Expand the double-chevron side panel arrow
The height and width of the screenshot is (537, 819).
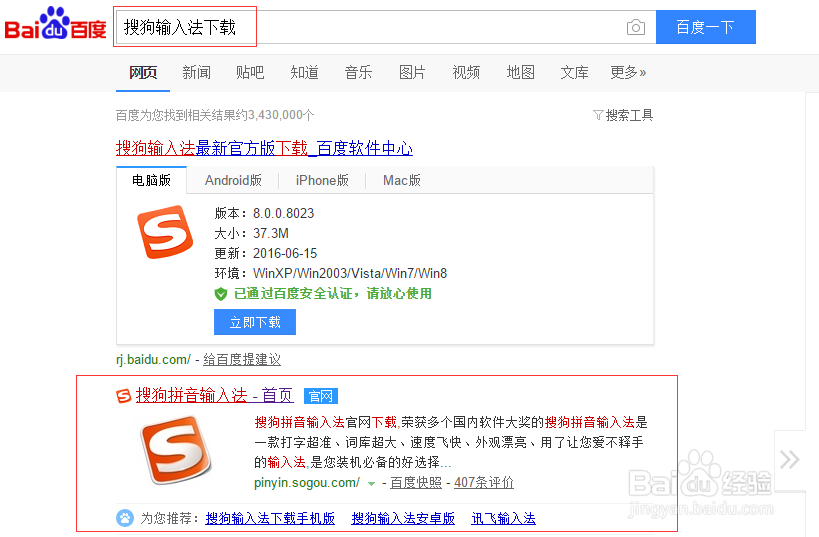pos(789,460)
